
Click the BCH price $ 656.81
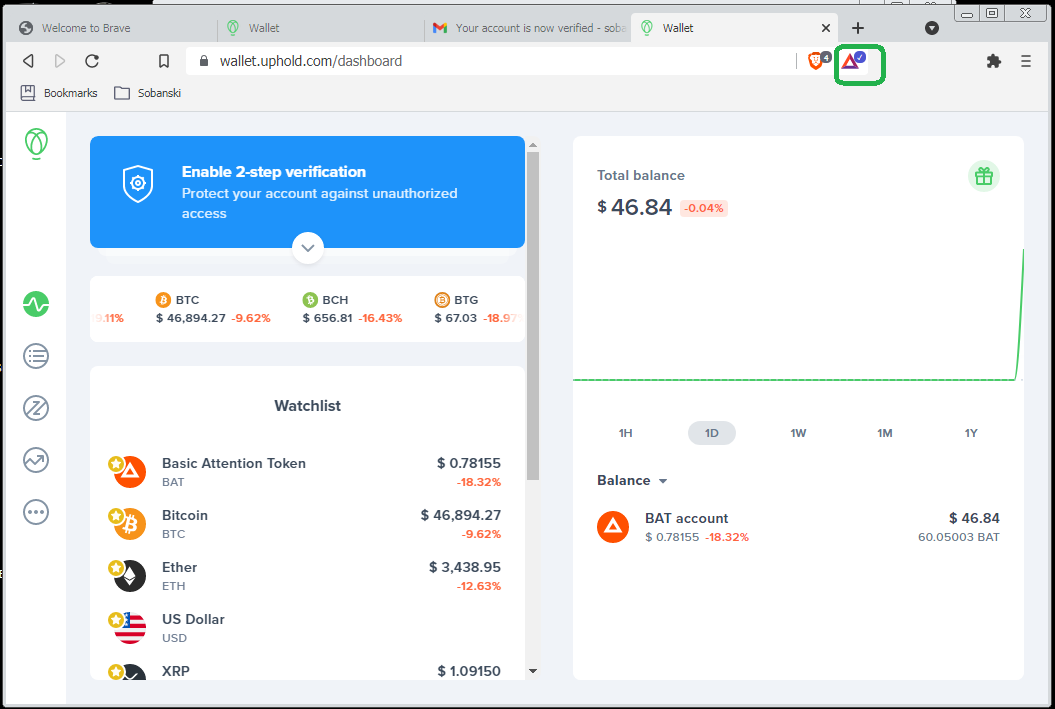pos(328,318)
